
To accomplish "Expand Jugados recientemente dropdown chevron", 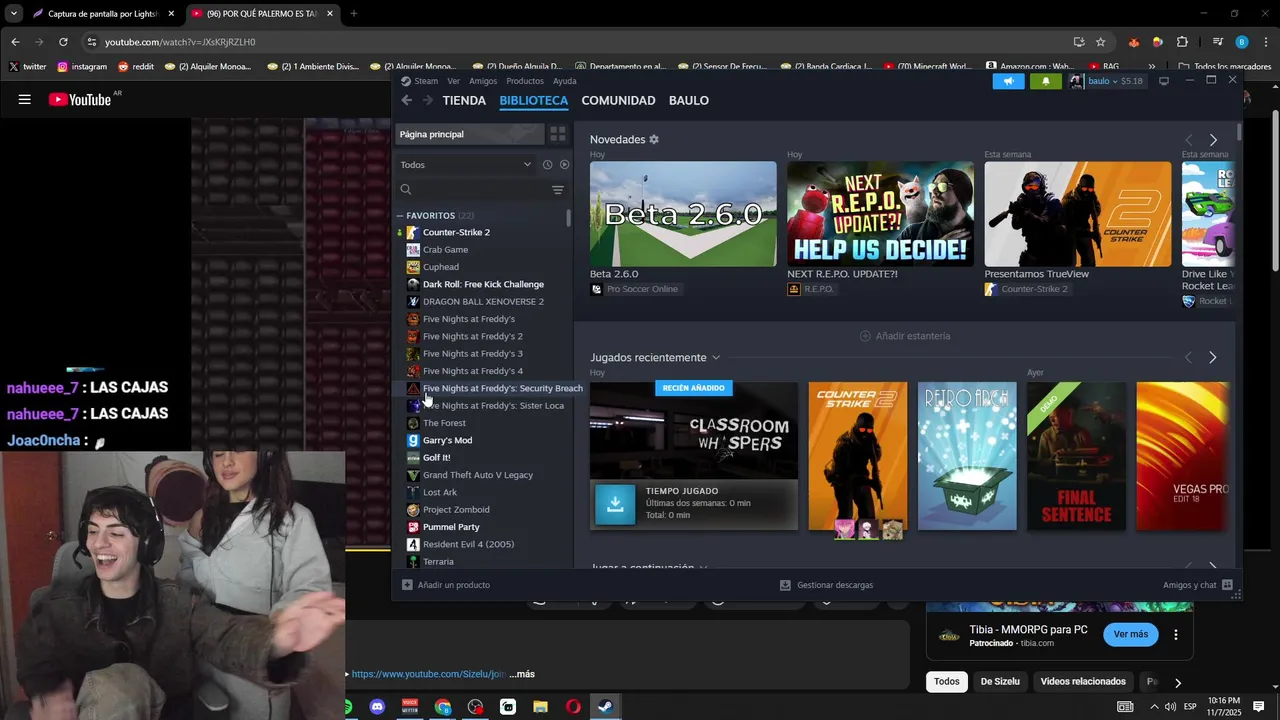I will point(716,358).
